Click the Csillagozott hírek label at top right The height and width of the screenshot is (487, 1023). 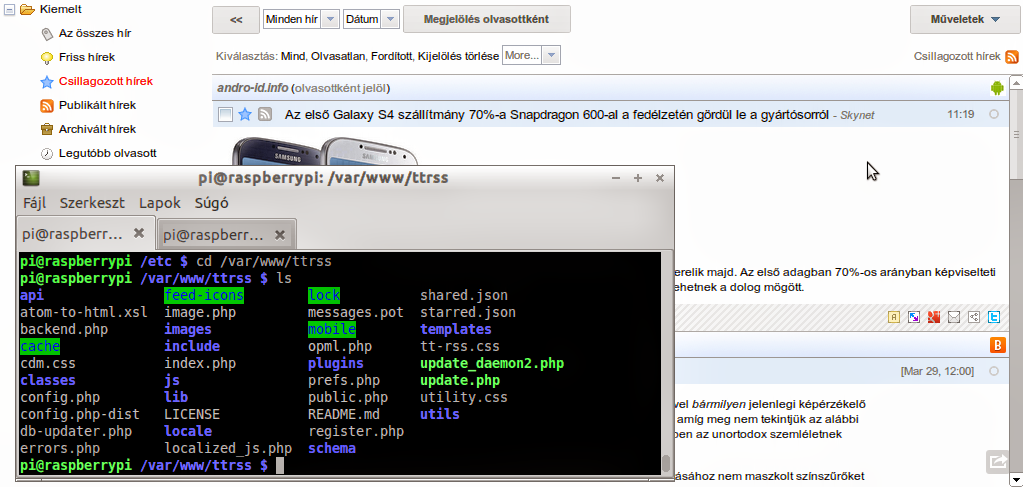click(x=957, y=57)
